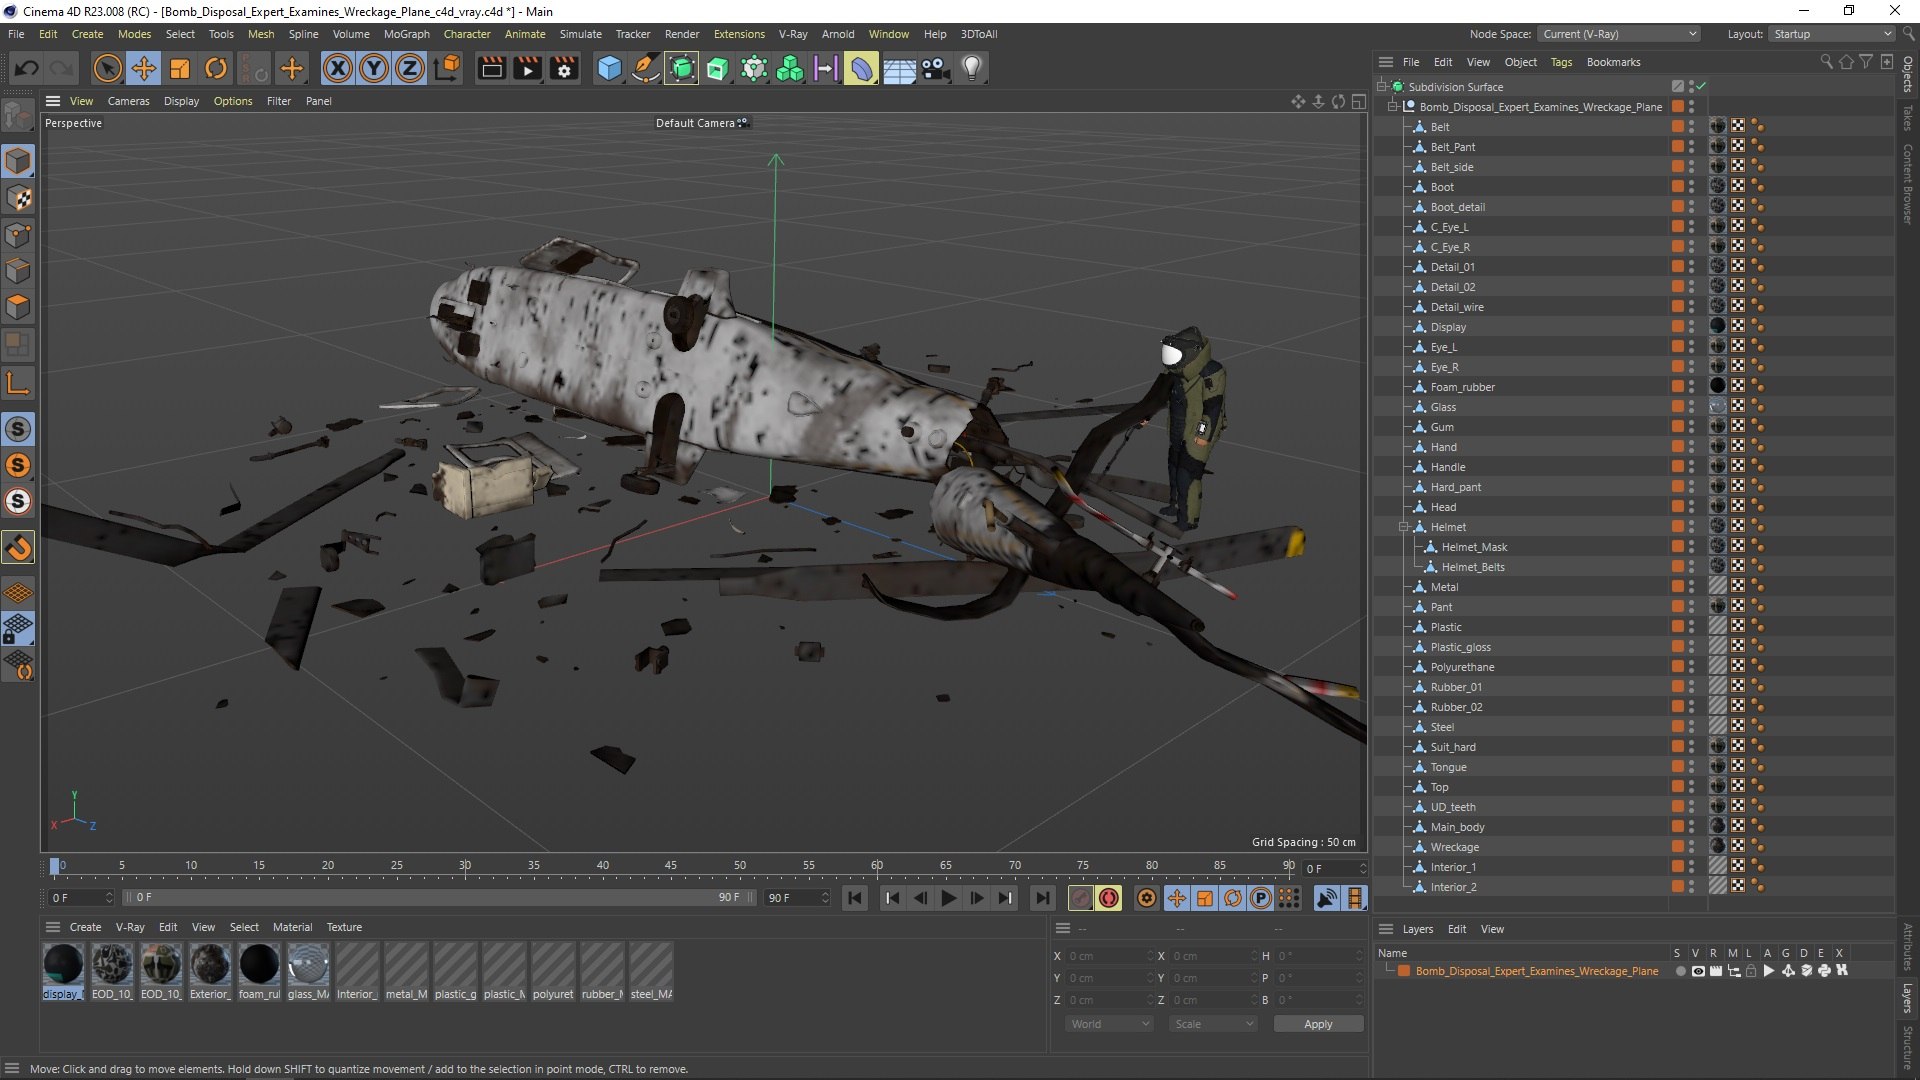Click Enable Snap icon in left sidebar
The height and width of the screenshot is (1080, 1920).
coord(18,547)
